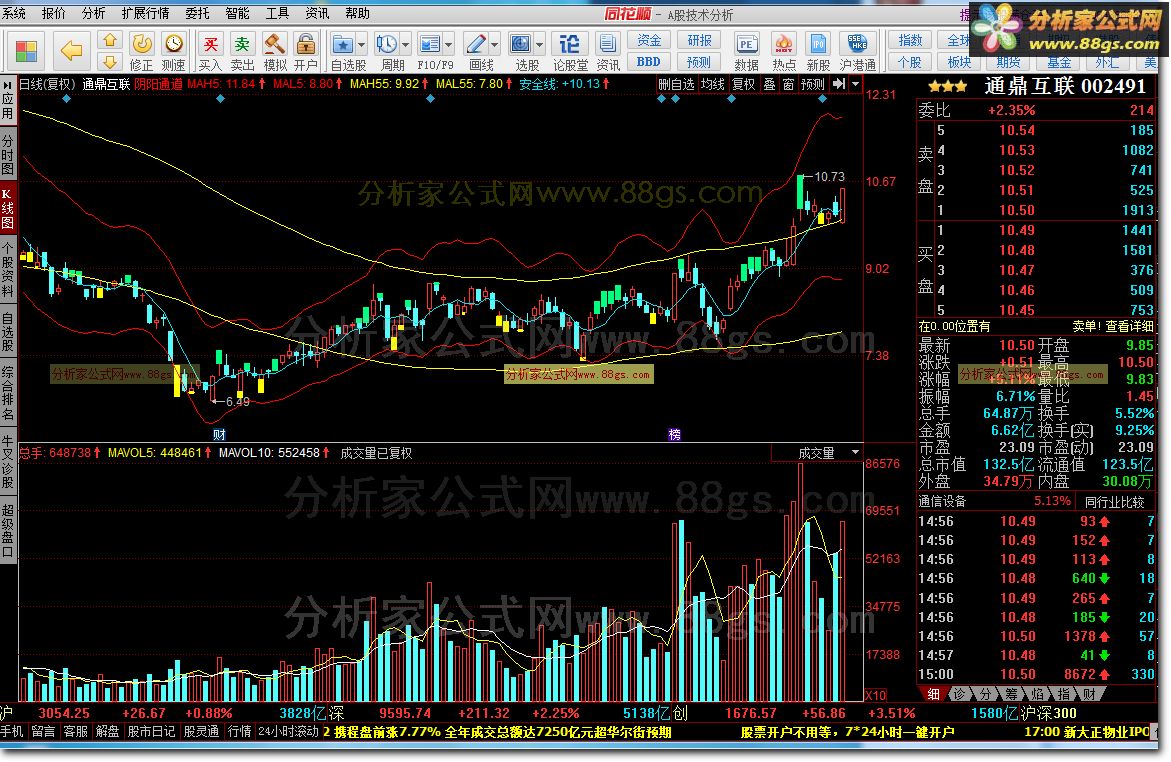The width and height of the screenshot is (1171, 762).
Task: Select the 综合排名 sidebar tab
Action: 7,394
